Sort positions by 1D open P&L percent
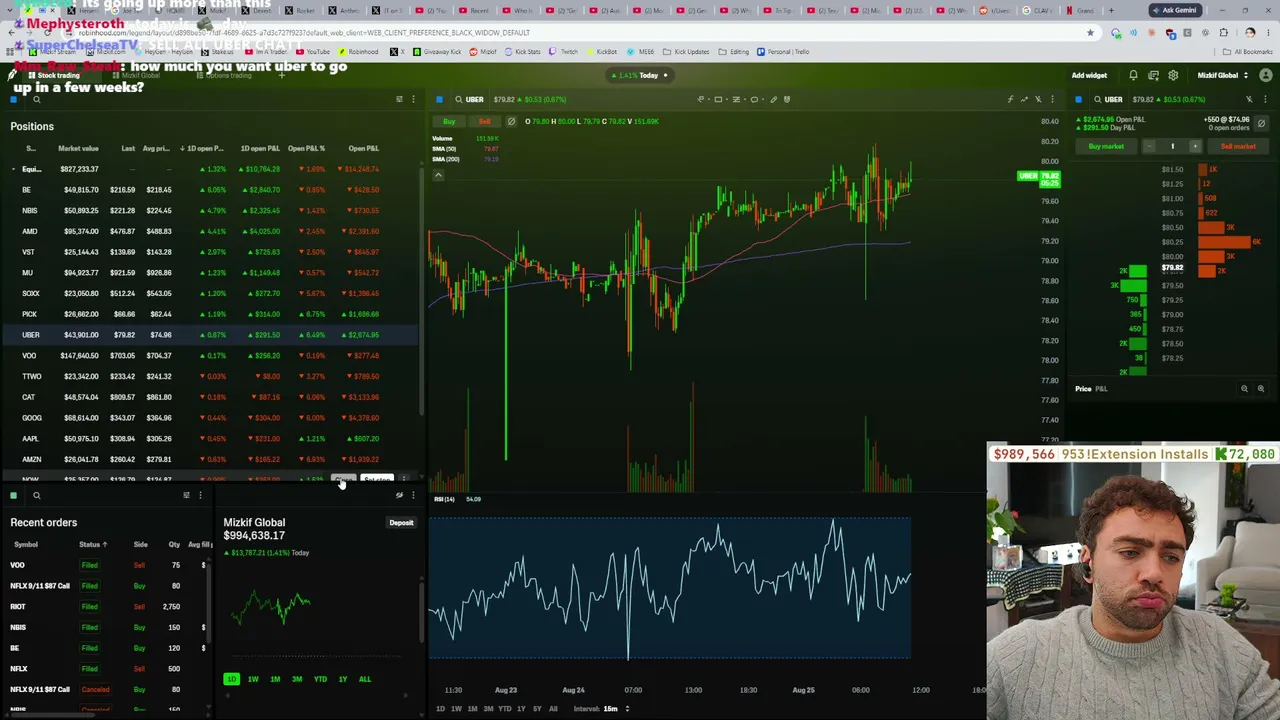Screen dimensions: 1280x720 point(205,148)
